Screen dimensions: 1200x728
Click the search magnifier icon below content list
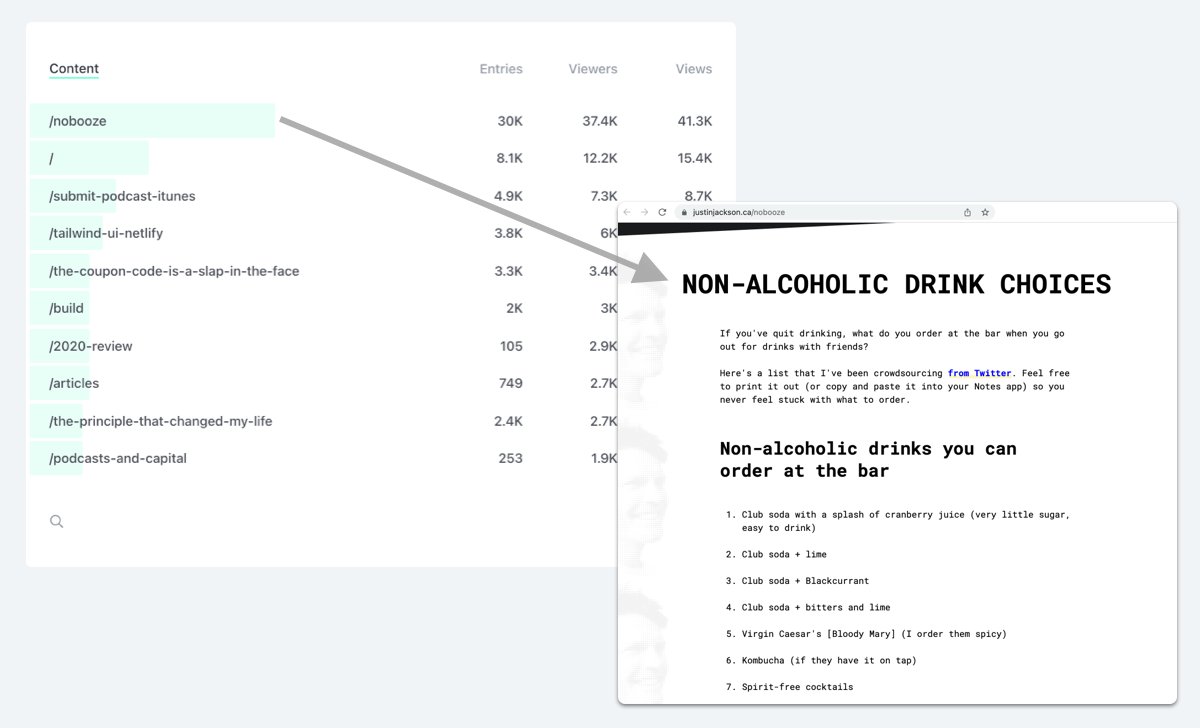[x=57, y=521]
